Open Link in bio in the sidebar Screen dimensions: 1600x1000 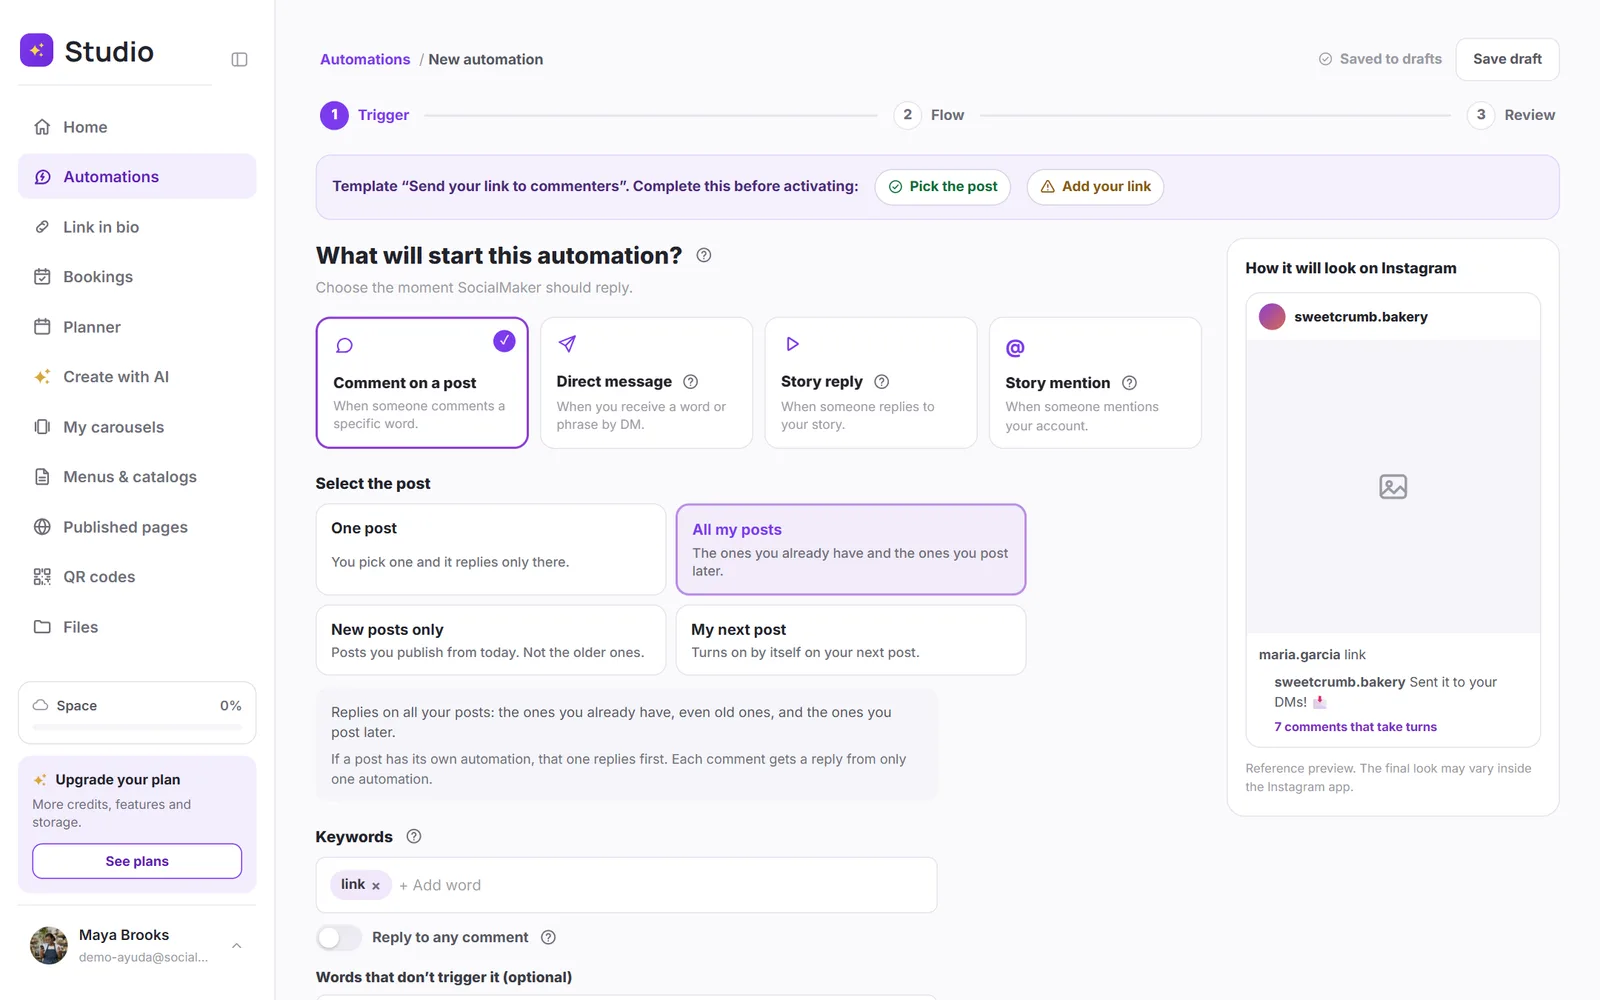point(137,227)
